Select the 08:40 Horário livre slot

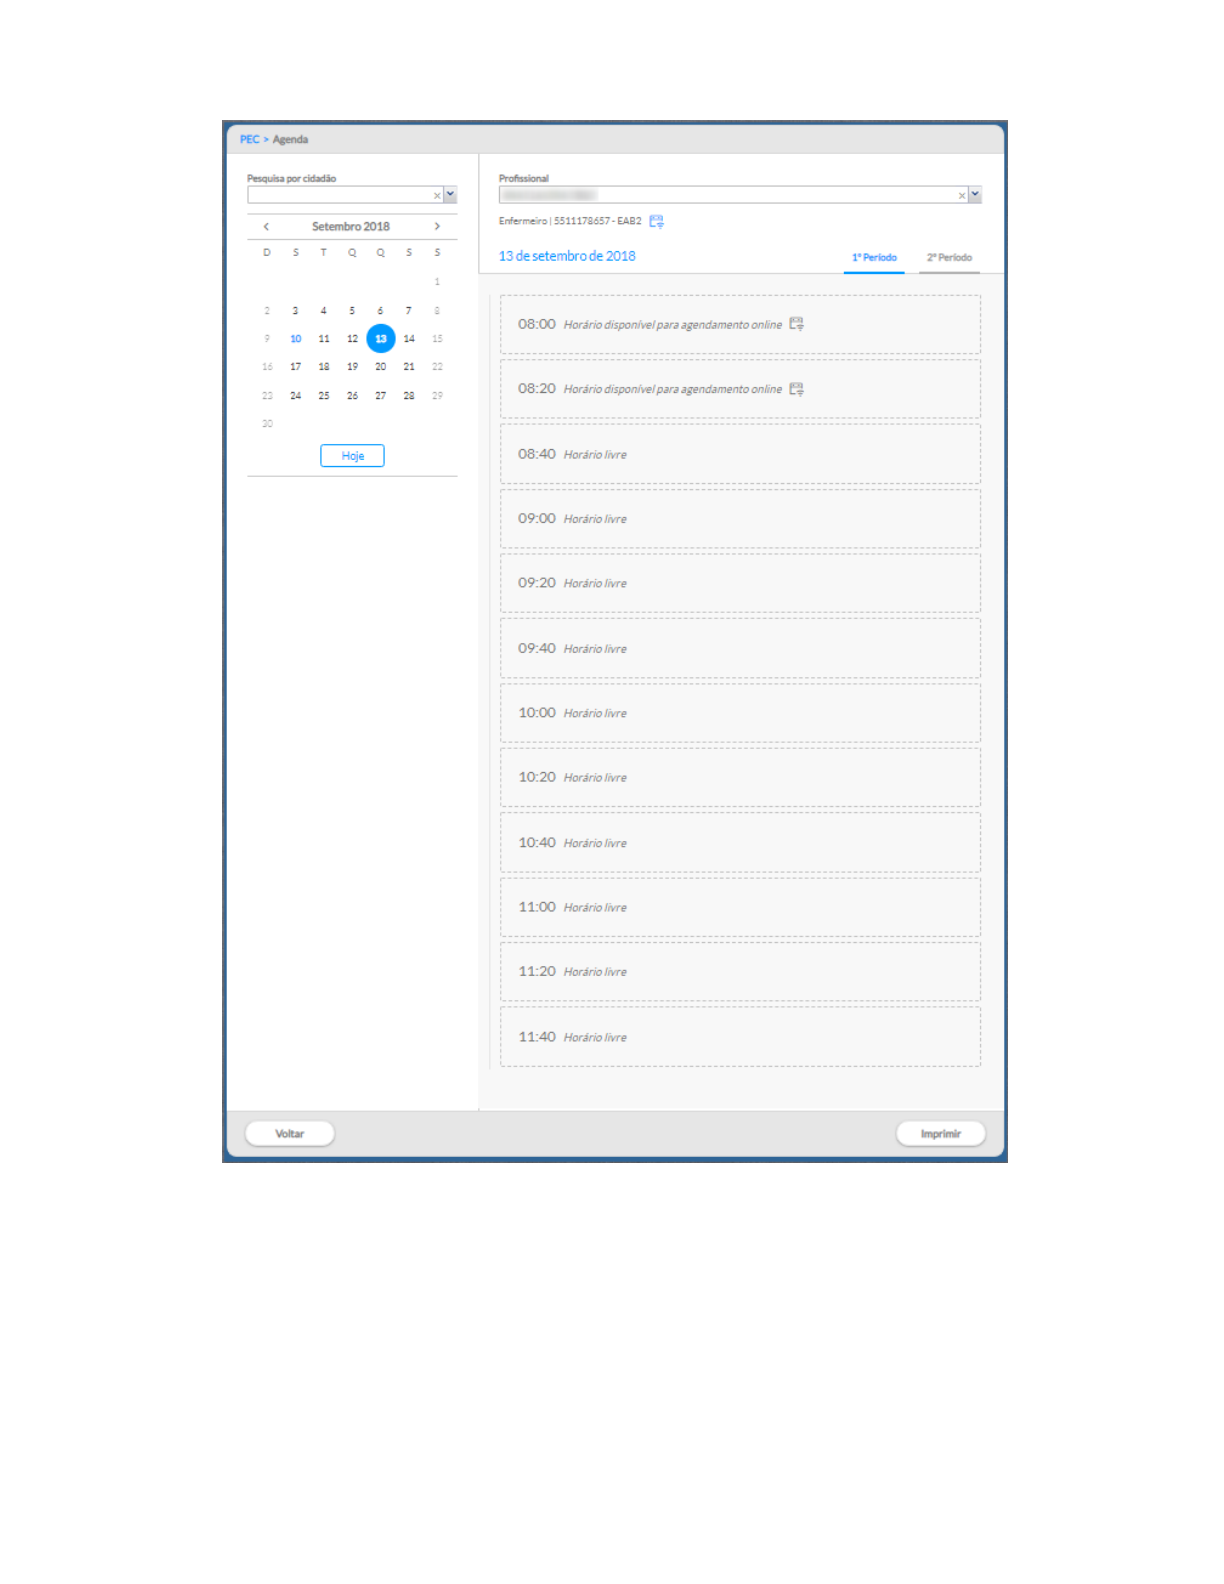pos(740,454)
